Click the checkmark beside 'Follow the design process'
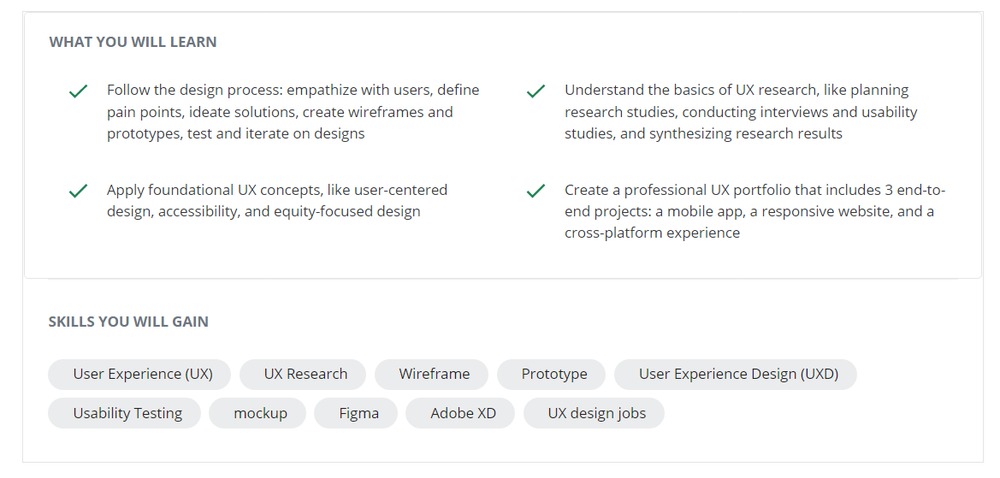This screenshot has width=1000, height=478. [x=78, y=91]
